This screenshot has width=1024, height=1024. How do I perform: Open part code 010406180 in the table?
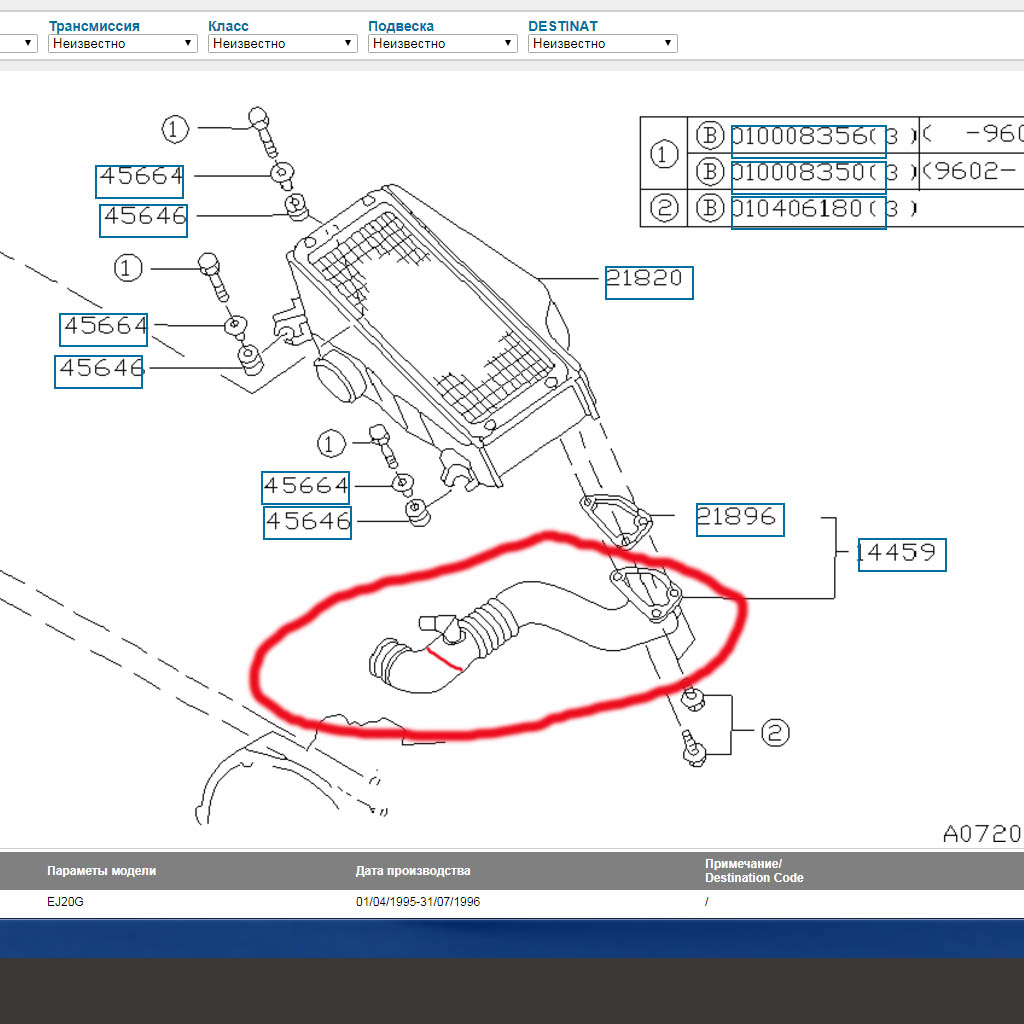point(808,210)
